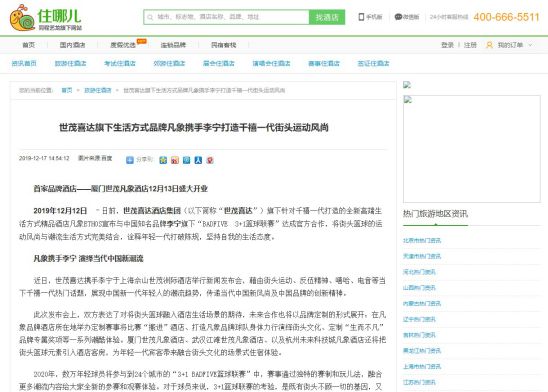Open the 天津市热门资讯 sidebar link
Screen dimensions: 548x392
(422, 256)
